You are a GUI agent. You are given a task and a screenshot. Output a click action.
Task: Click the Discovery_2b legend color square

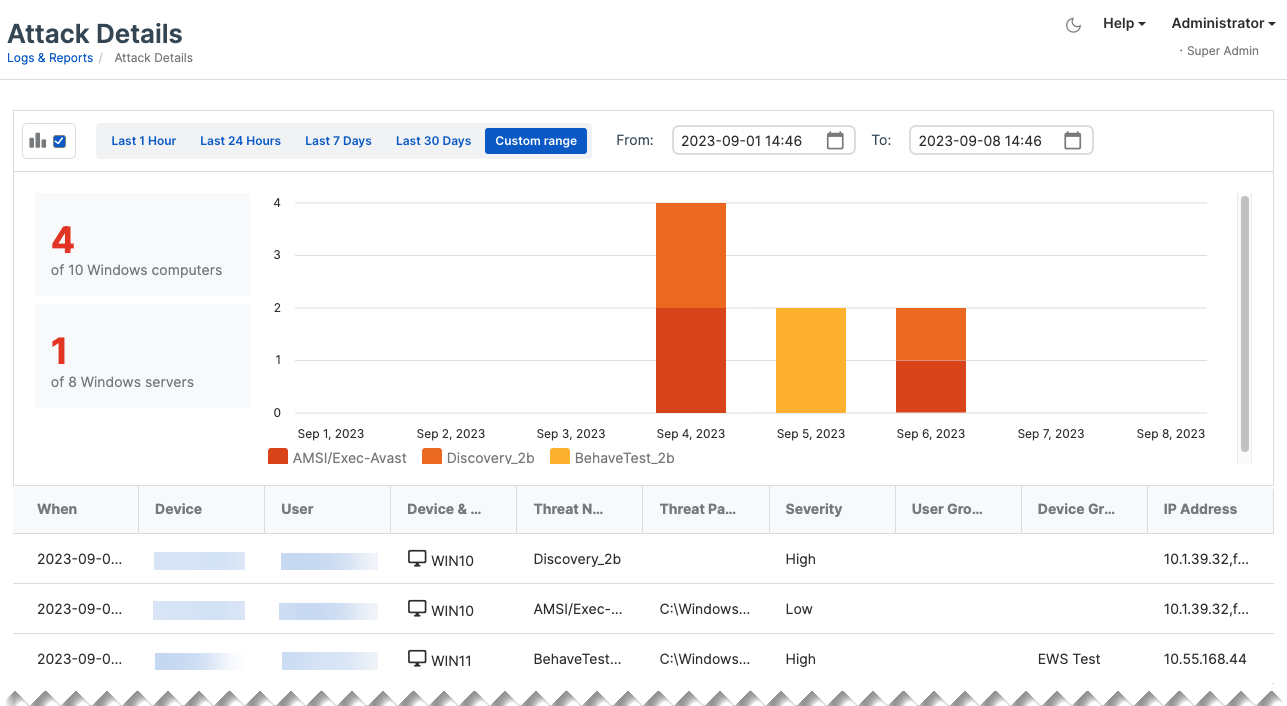[432, 457]
